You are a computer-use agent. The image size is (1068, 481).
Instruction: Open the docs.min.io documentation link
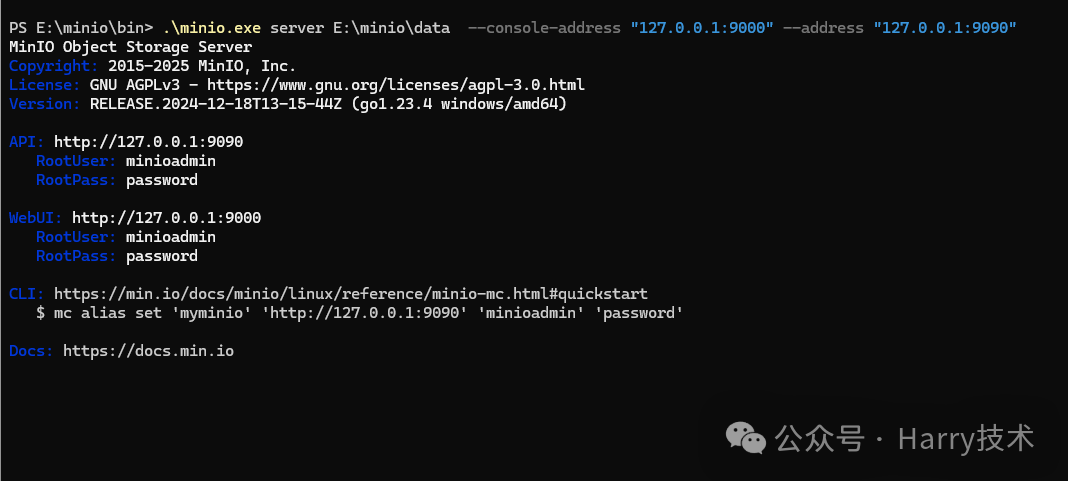pyautogui.click(x=148, y=351)
